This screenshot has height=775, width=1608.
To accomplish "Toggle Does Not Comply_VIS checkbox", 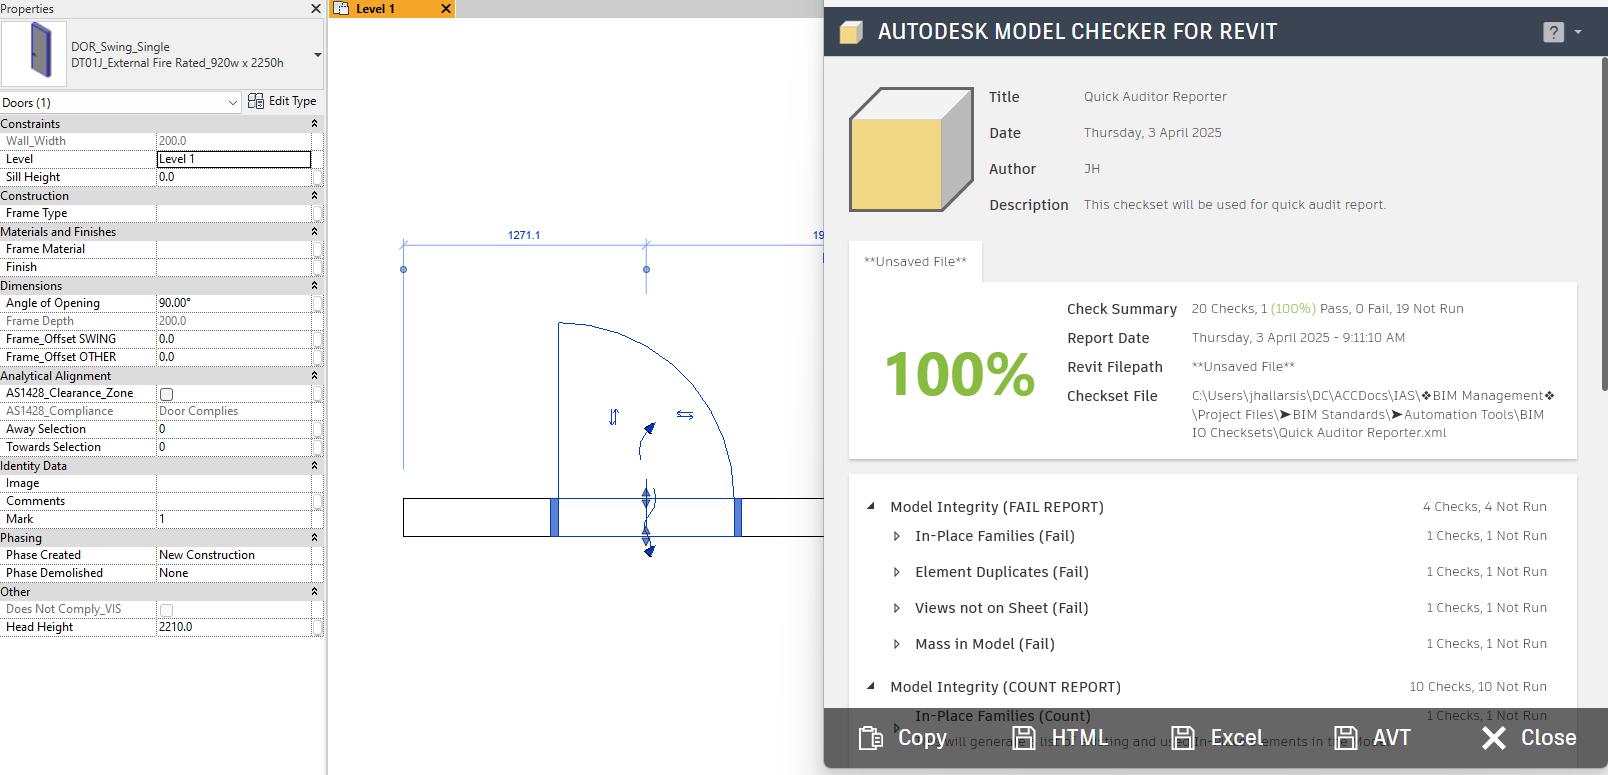I will tap(167, 610).
